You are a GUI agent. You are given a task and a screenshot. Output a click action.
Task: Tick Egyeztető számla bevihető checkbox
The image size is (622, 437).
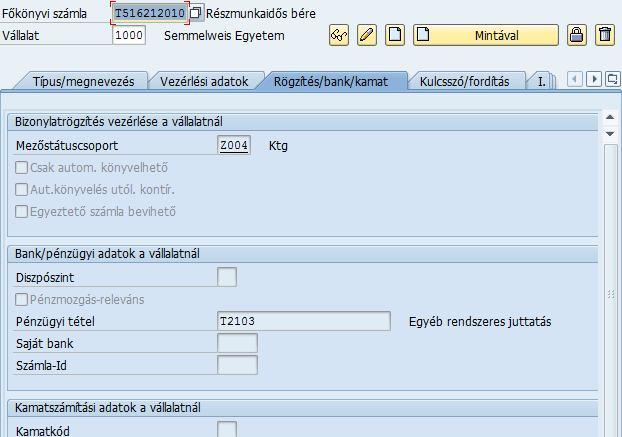(21, 211)
